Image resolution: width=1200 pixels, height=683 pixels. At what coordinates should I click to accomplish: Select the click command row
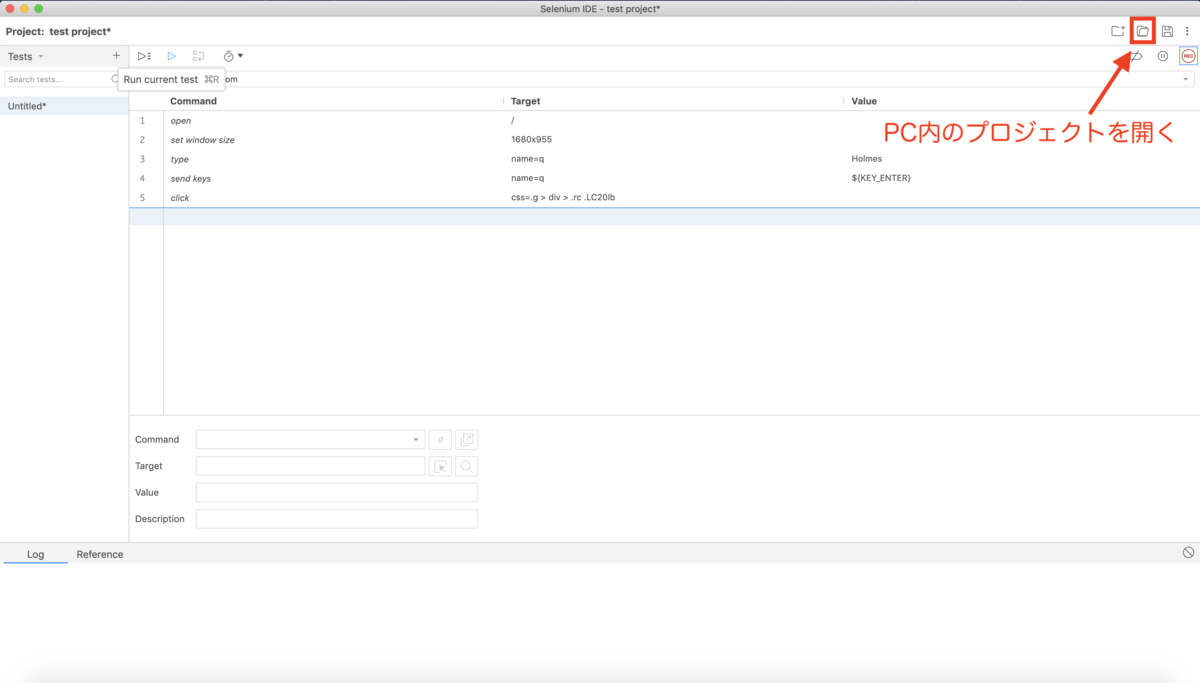point(664,198)
